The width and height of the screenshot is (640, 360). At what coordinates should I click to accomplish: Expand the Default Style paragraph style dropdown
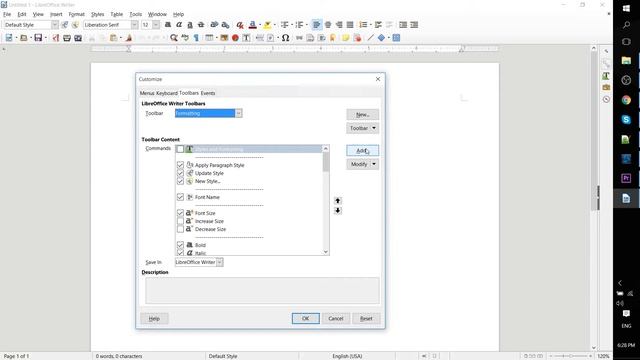[x=55, y=25]
